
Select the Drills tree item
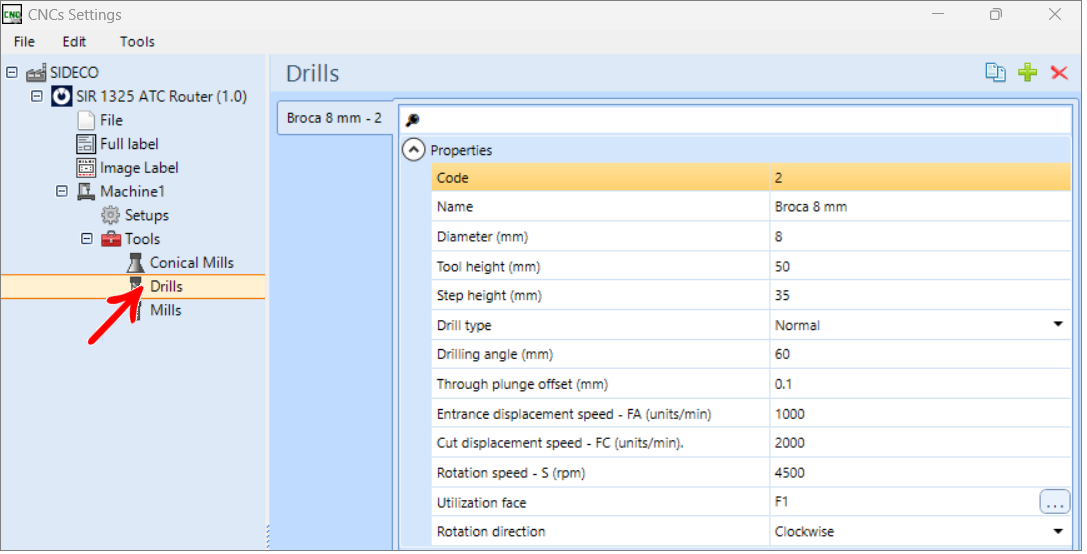[x=166, y=286]
